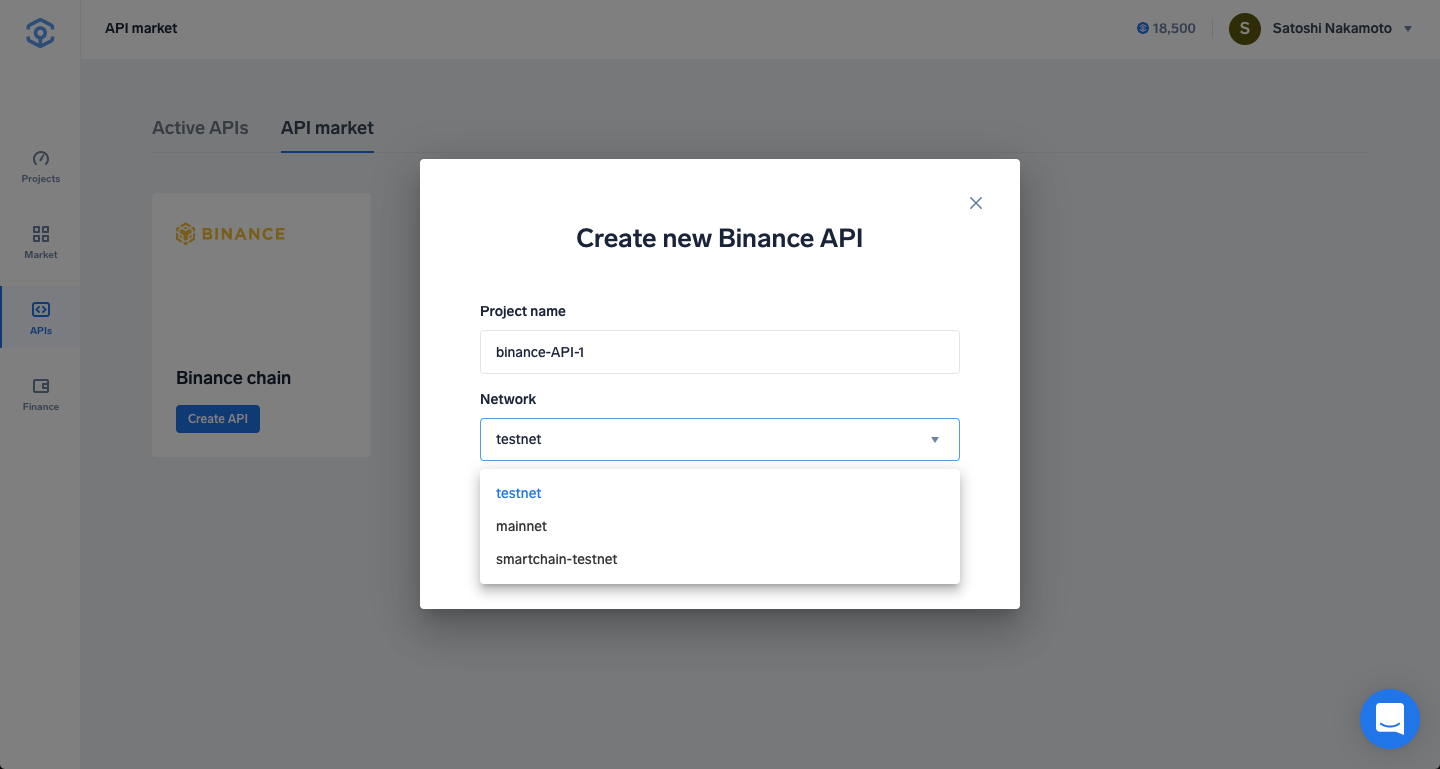Viewport: 1440px width, 769px height.
Task: Click the user avatar with letter S
Action: [x=1244, y=28]
